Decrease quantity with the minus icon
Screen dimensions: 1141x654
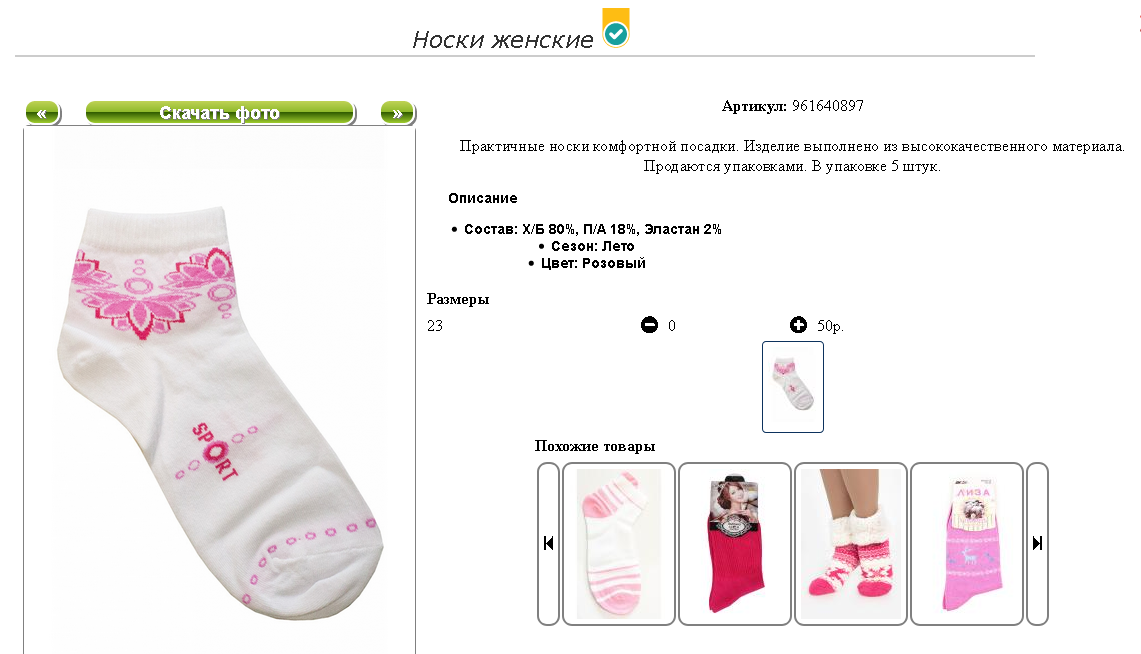tap(649, 325)
